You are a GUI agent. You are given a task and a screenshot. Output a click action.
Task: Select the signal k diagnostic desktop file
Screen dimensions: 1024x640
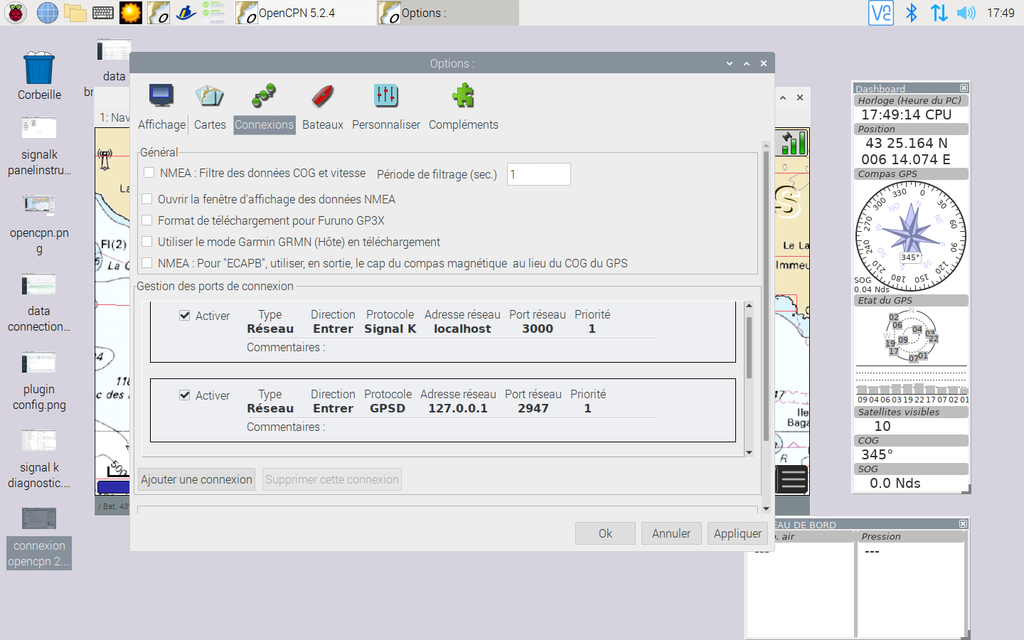point(39,460)
